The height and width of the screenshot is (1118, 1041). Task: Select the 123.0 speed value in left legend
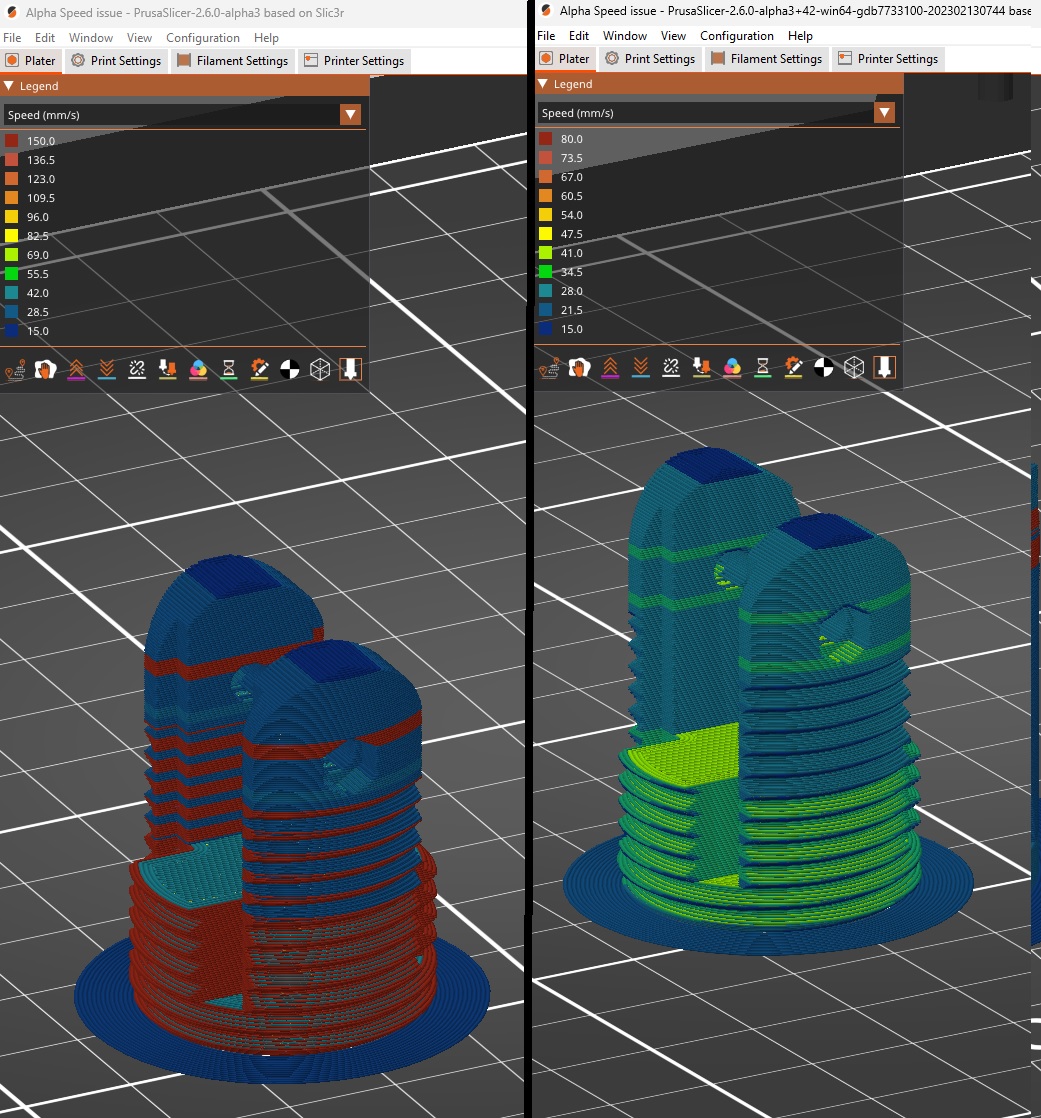click(x=41, y=179)
